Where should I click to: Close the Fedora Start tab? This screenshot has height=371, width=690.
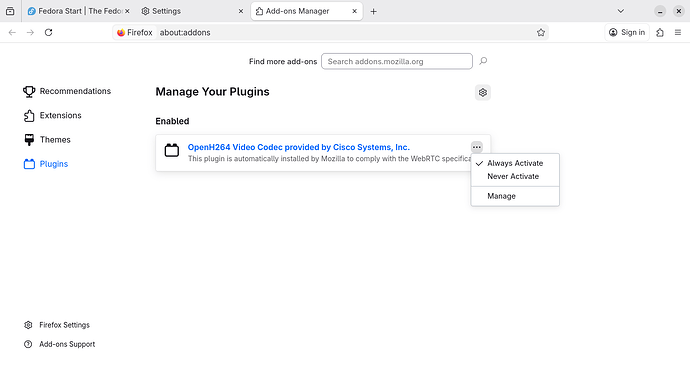tap(127, 11)
